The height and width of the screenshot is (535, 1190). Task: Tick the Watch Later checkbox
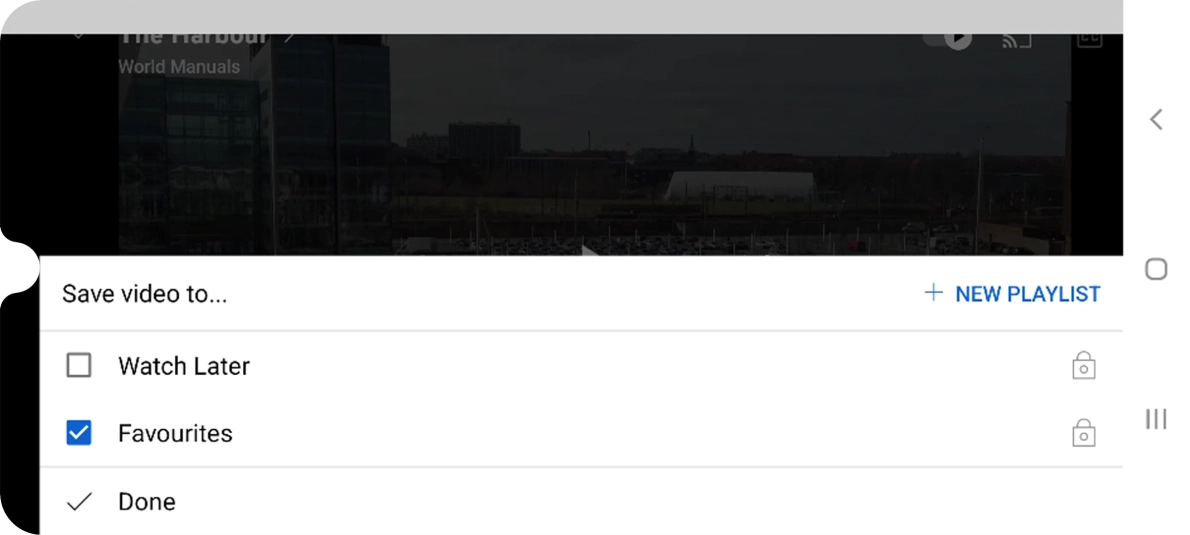[x=79, y=366]
